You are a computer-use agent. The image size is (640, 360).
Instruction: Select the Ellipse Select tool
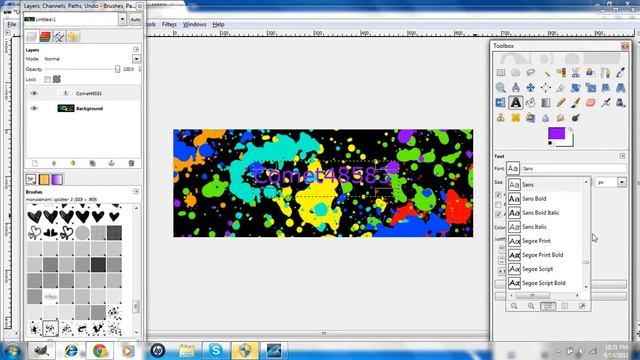click(x=516, y=73)
